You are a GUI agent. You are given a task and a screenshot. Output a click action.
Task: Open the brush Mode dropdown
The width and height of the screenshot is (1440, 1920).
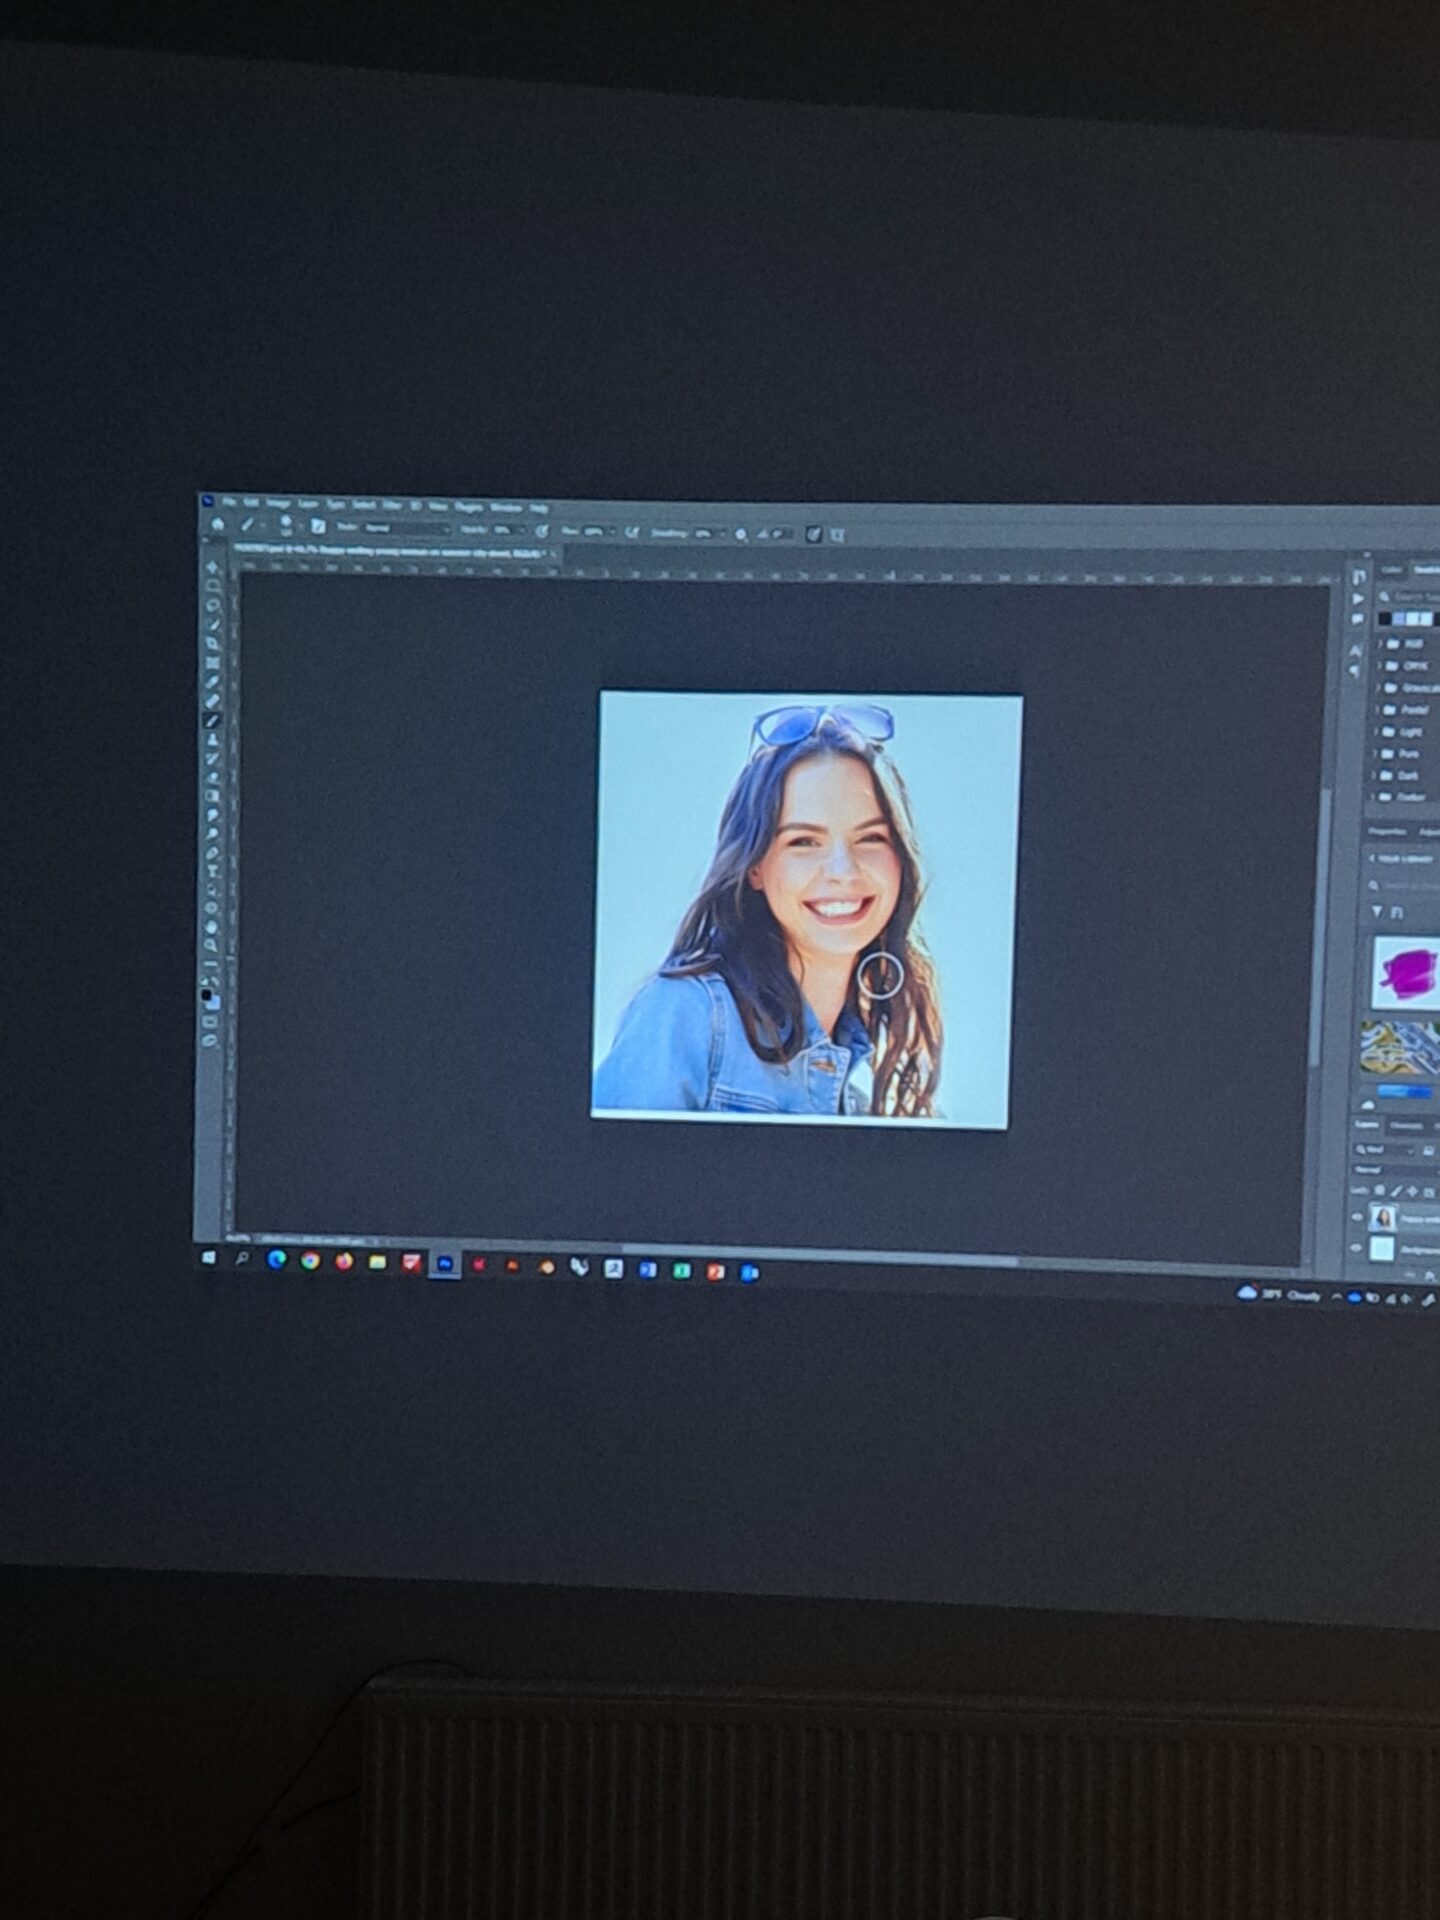pos(409,527)
